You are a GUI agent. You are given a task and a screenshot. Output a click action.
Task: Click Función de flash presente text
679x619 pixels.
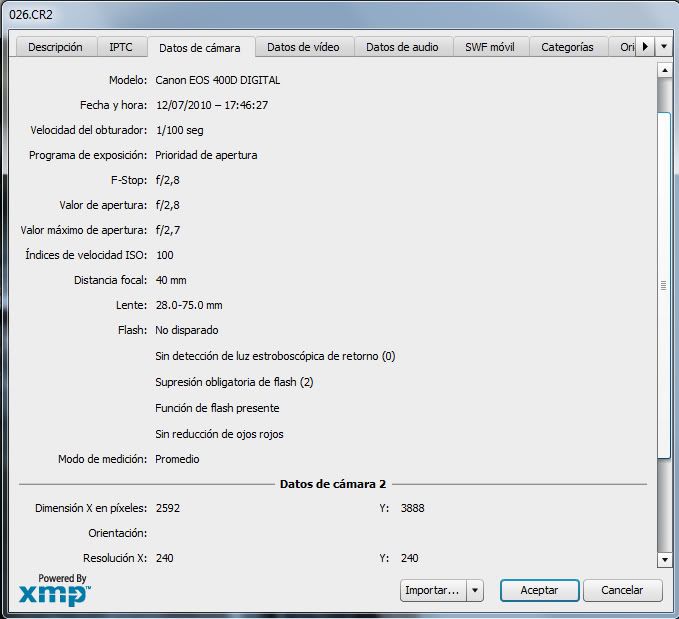click(x=217, y=408)
